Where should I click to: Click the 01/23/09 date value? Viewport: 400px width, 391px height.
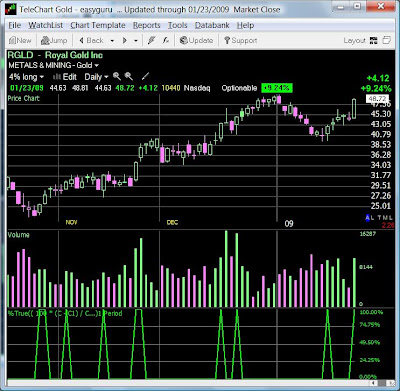click(x=27, y=88)
